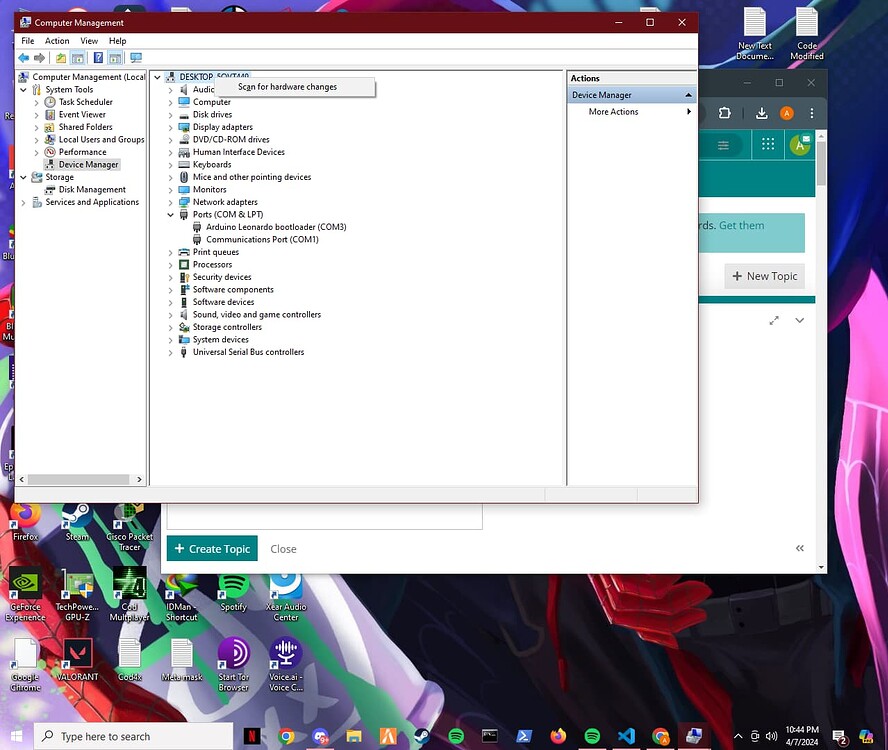This screenshot has width=888, height=750.
Task: Open the More Actions submenu
Action: pyautogui.click(x=612, y=111)
